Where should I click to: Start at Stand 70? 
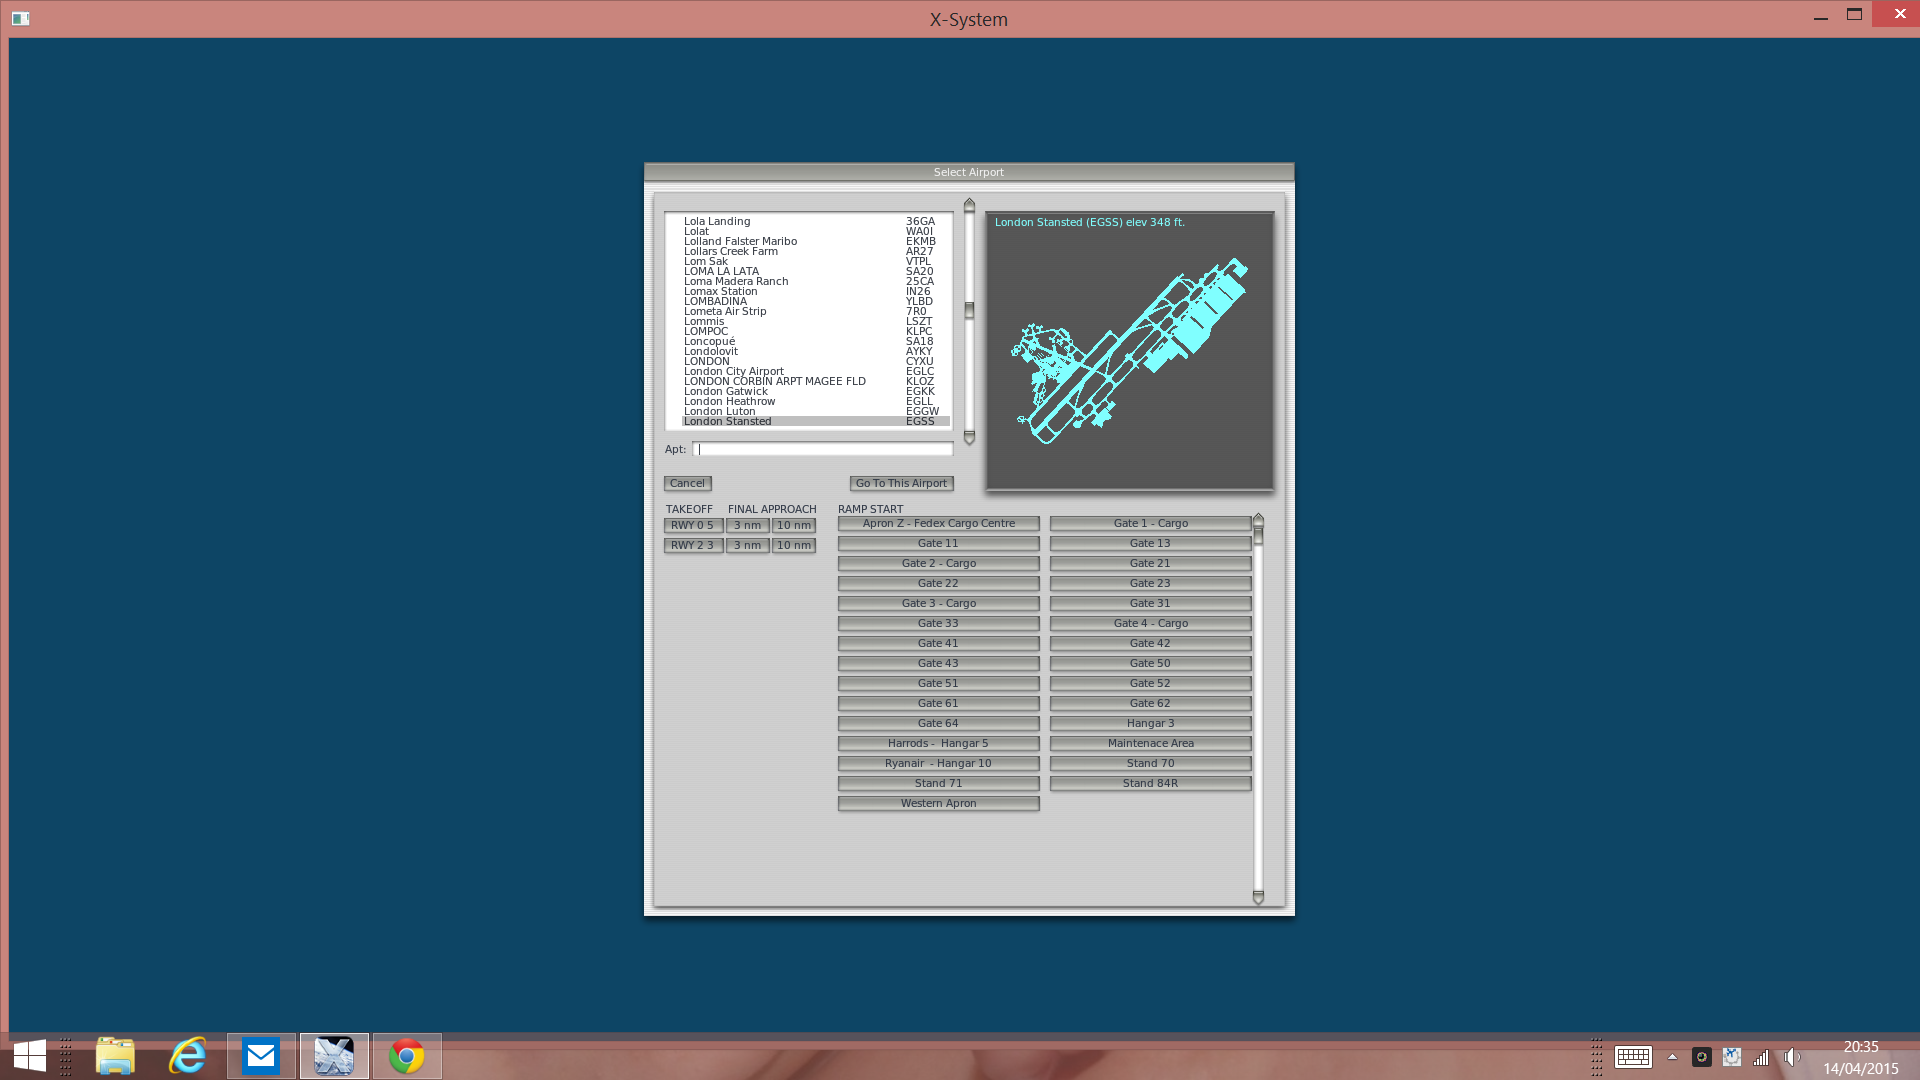[x=1151, y=763]
